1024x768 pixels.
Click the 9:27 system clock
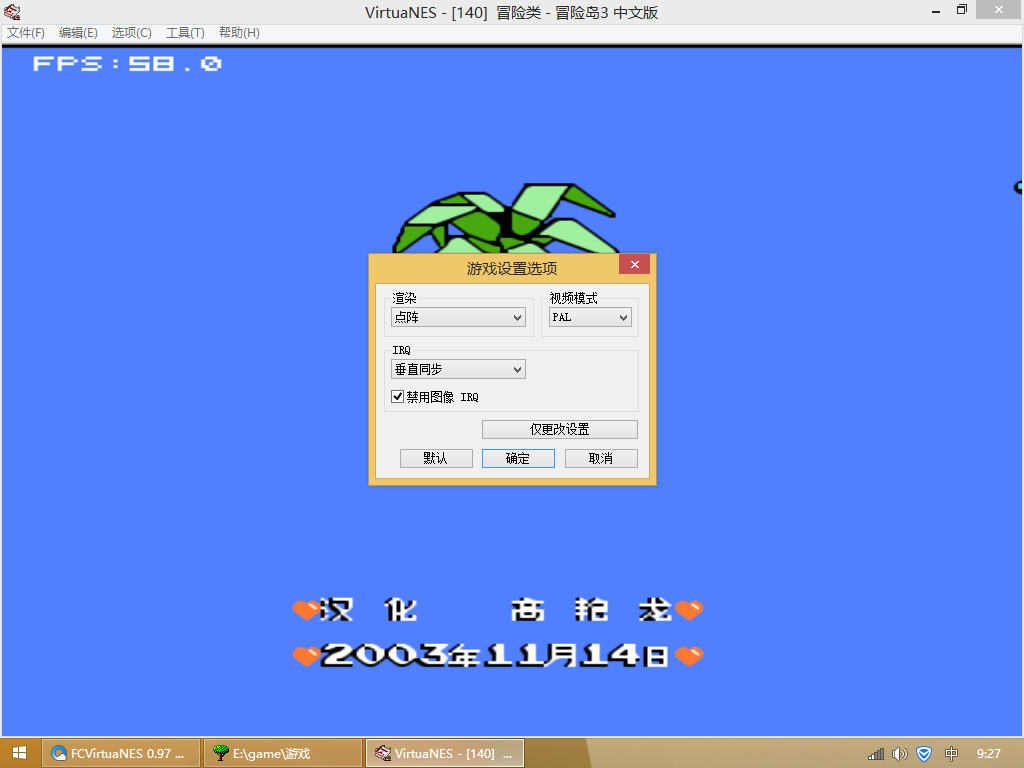coord(989,754)
